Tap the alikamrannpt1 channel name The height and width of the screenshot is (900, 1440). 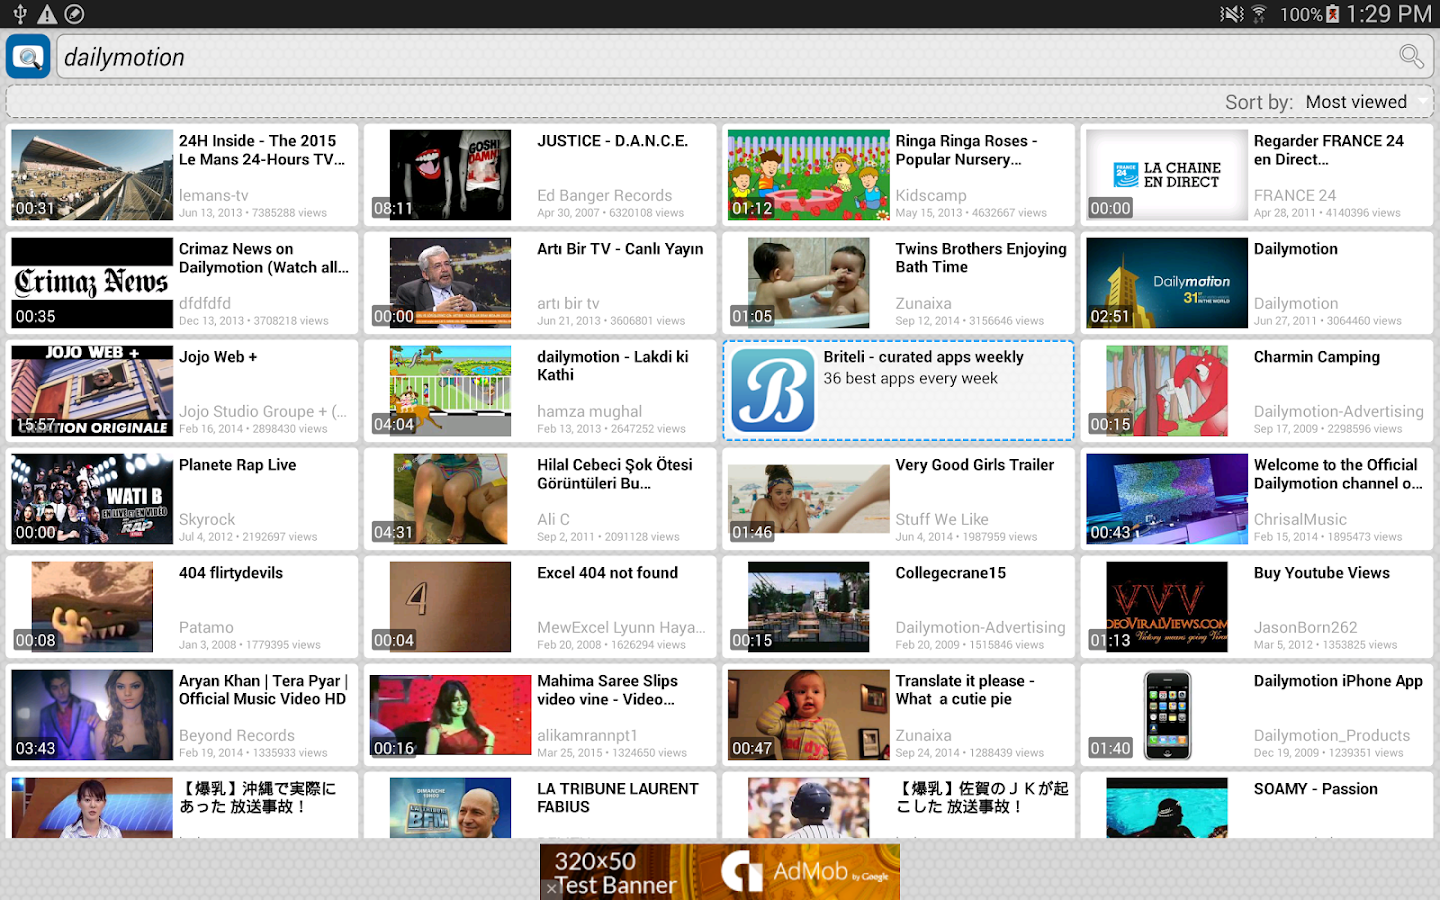coord(587,735)
